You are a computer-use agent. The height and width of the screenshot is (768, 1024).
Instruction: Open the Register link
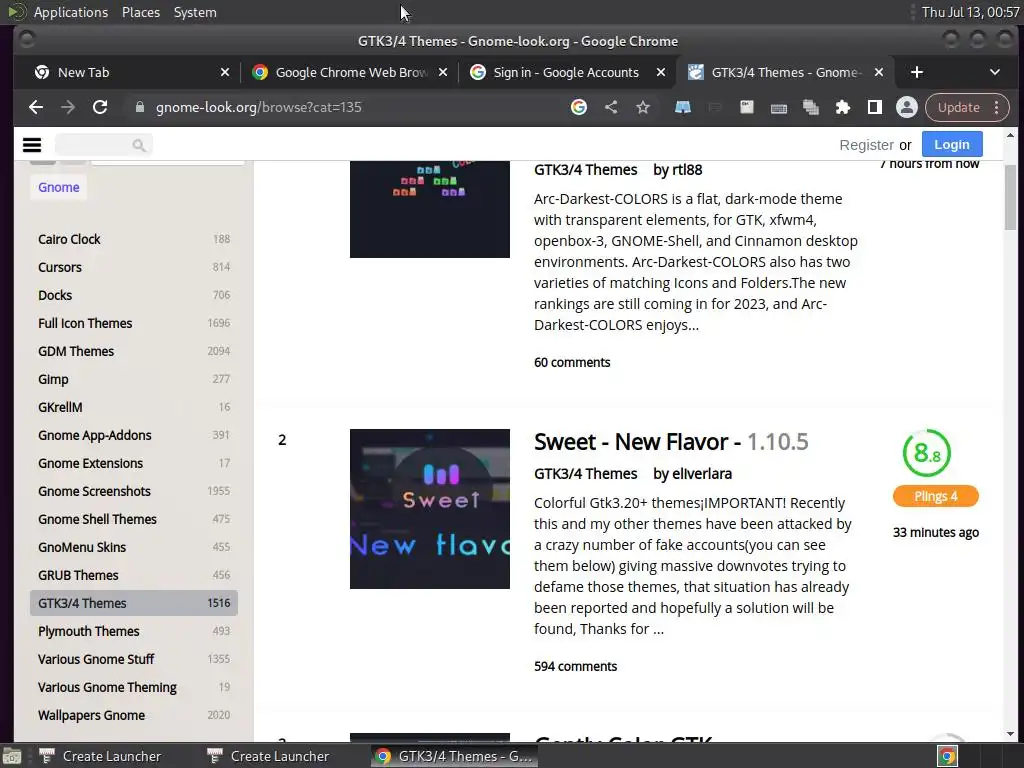866,145
